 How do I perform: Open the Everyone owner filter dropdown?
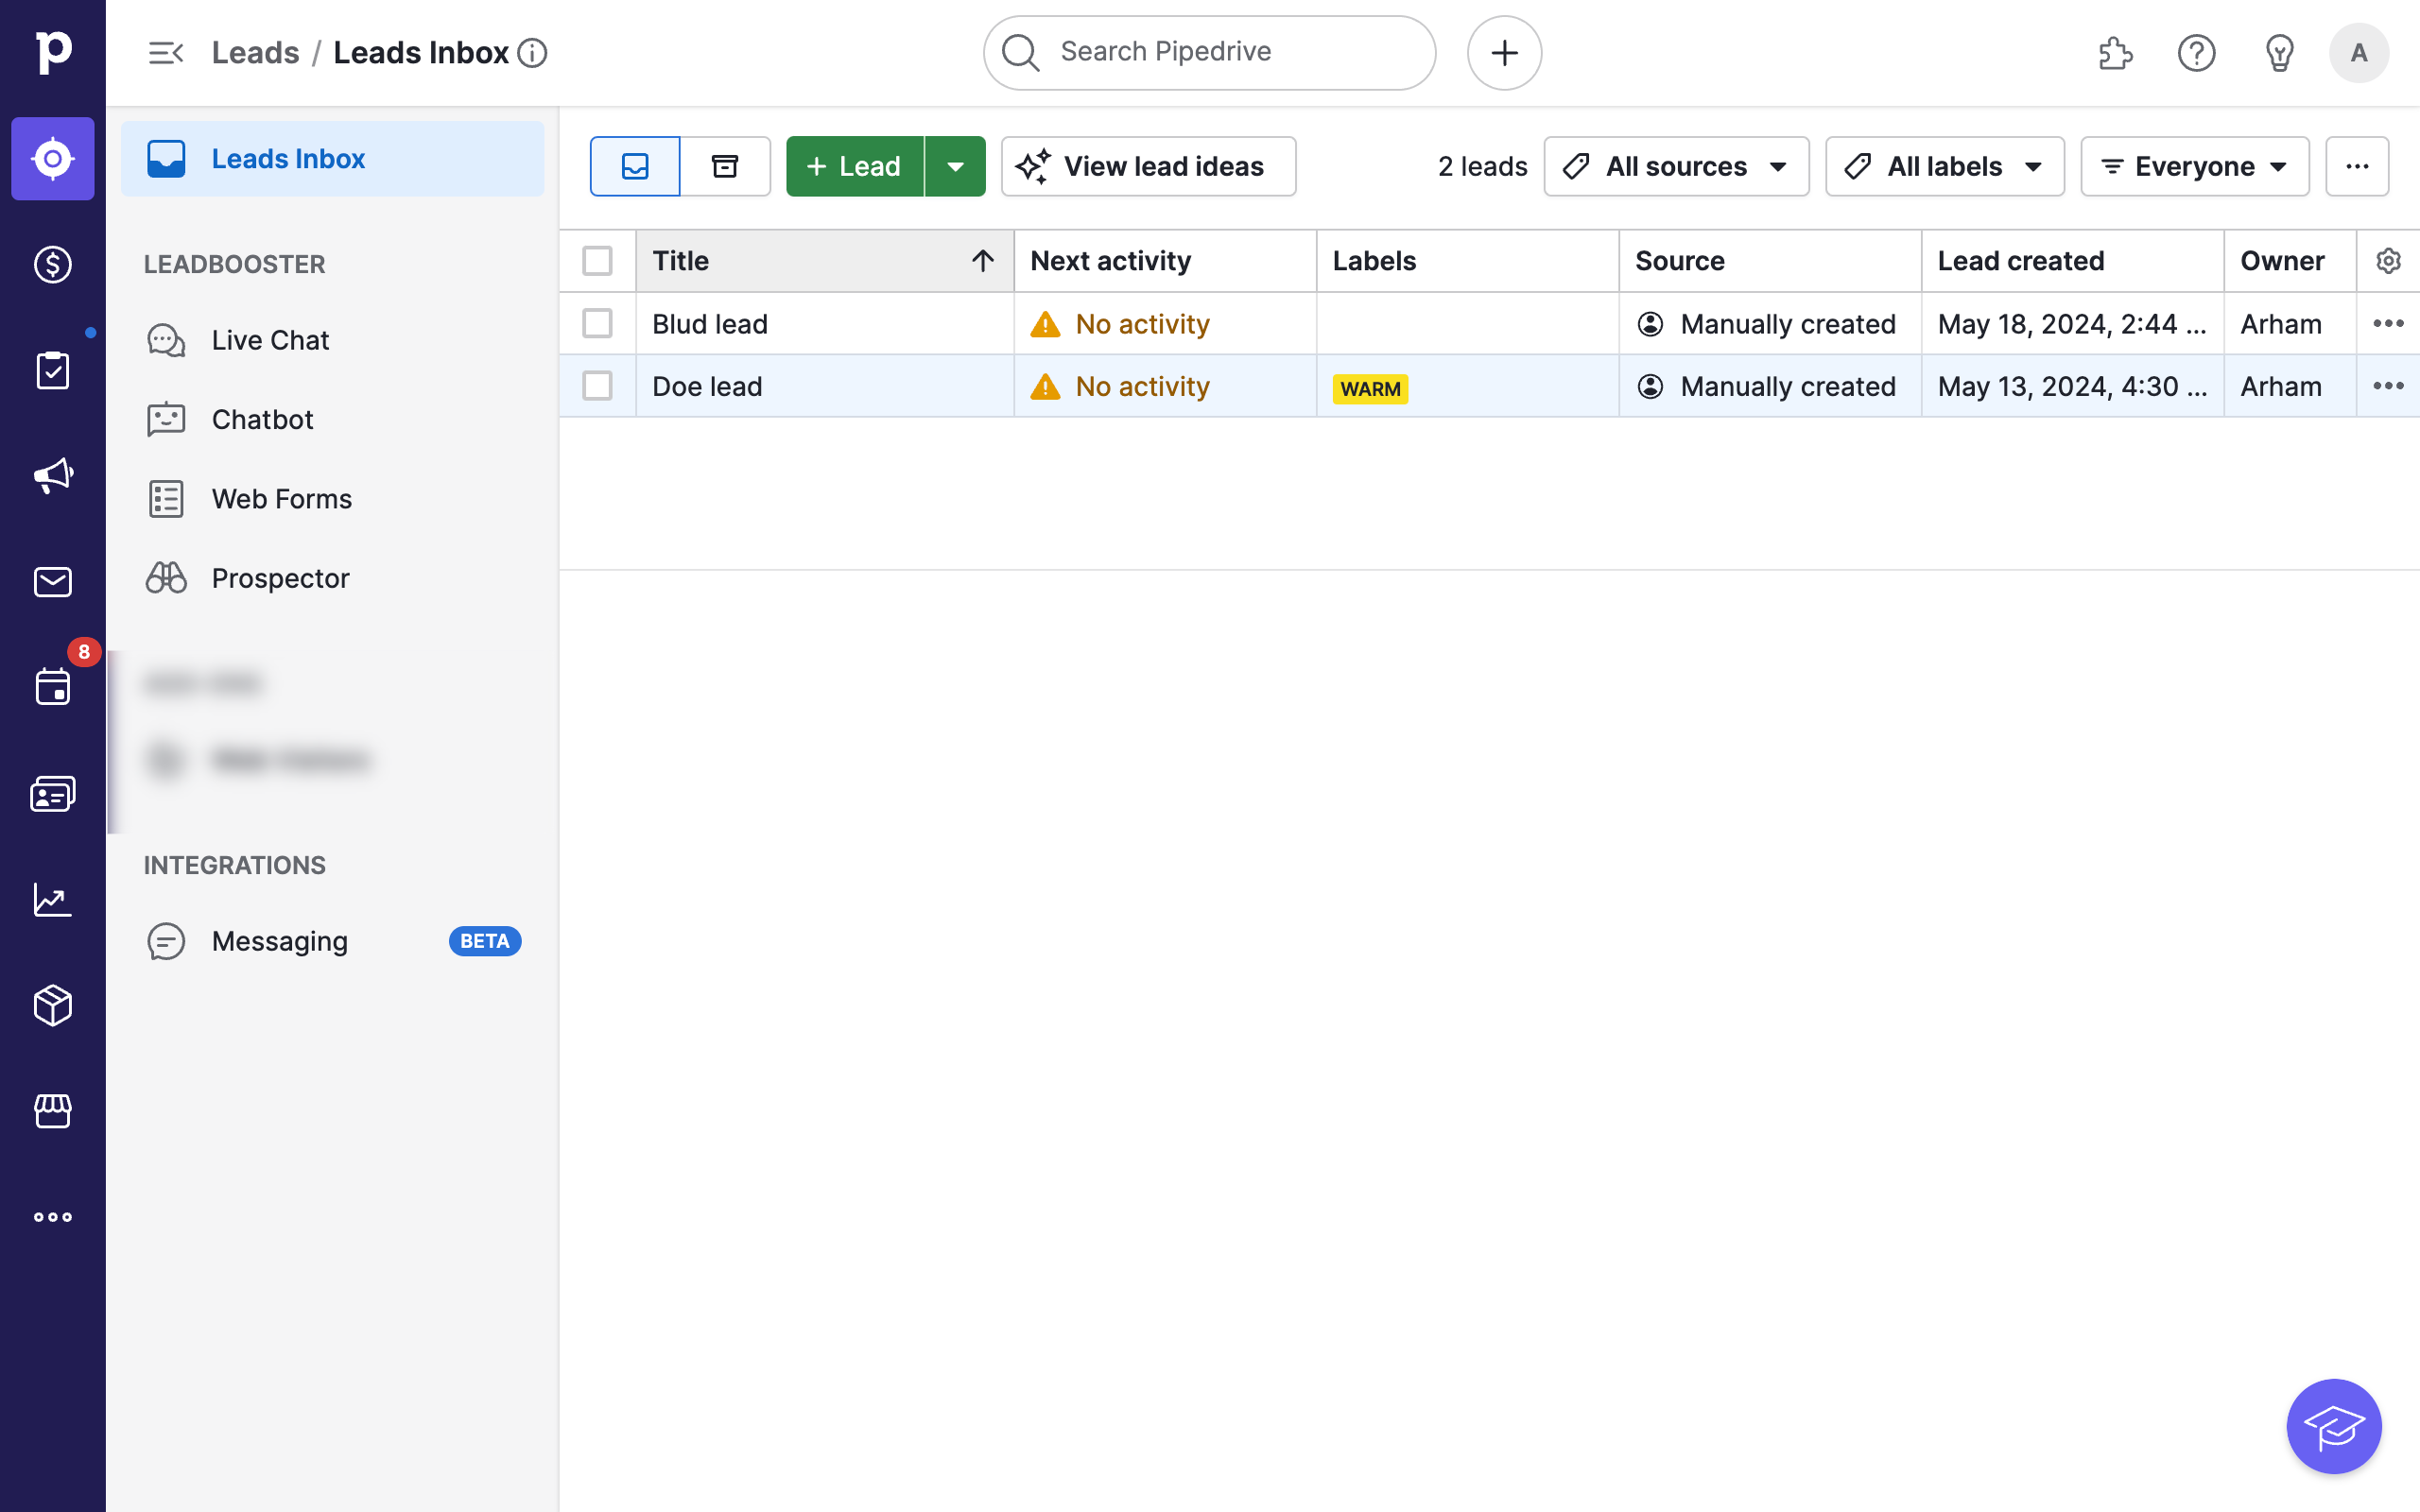click(x=2195, y=166)
